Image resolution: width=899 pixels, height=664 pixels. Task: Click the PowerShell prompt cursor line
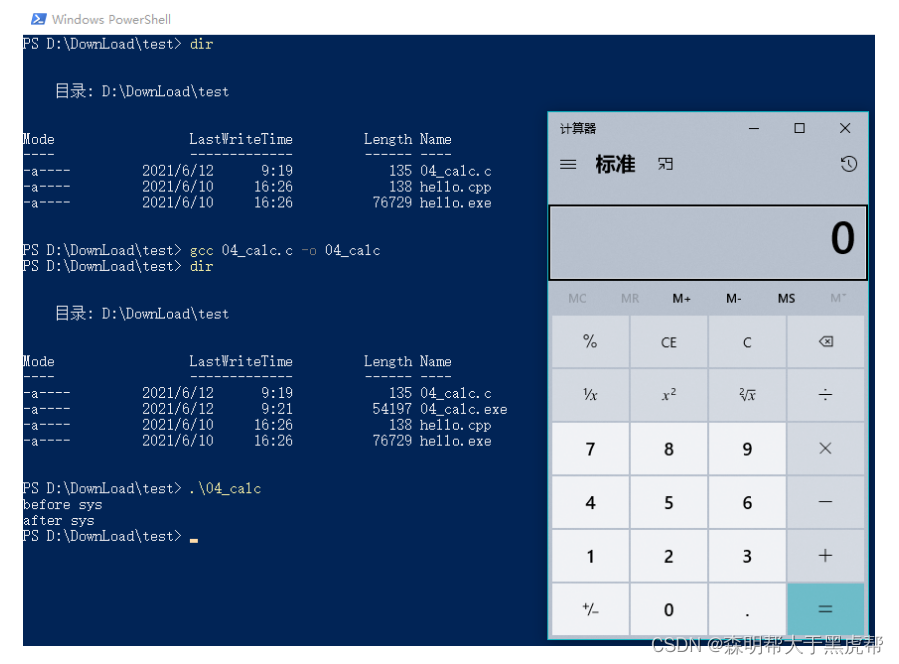111,536
